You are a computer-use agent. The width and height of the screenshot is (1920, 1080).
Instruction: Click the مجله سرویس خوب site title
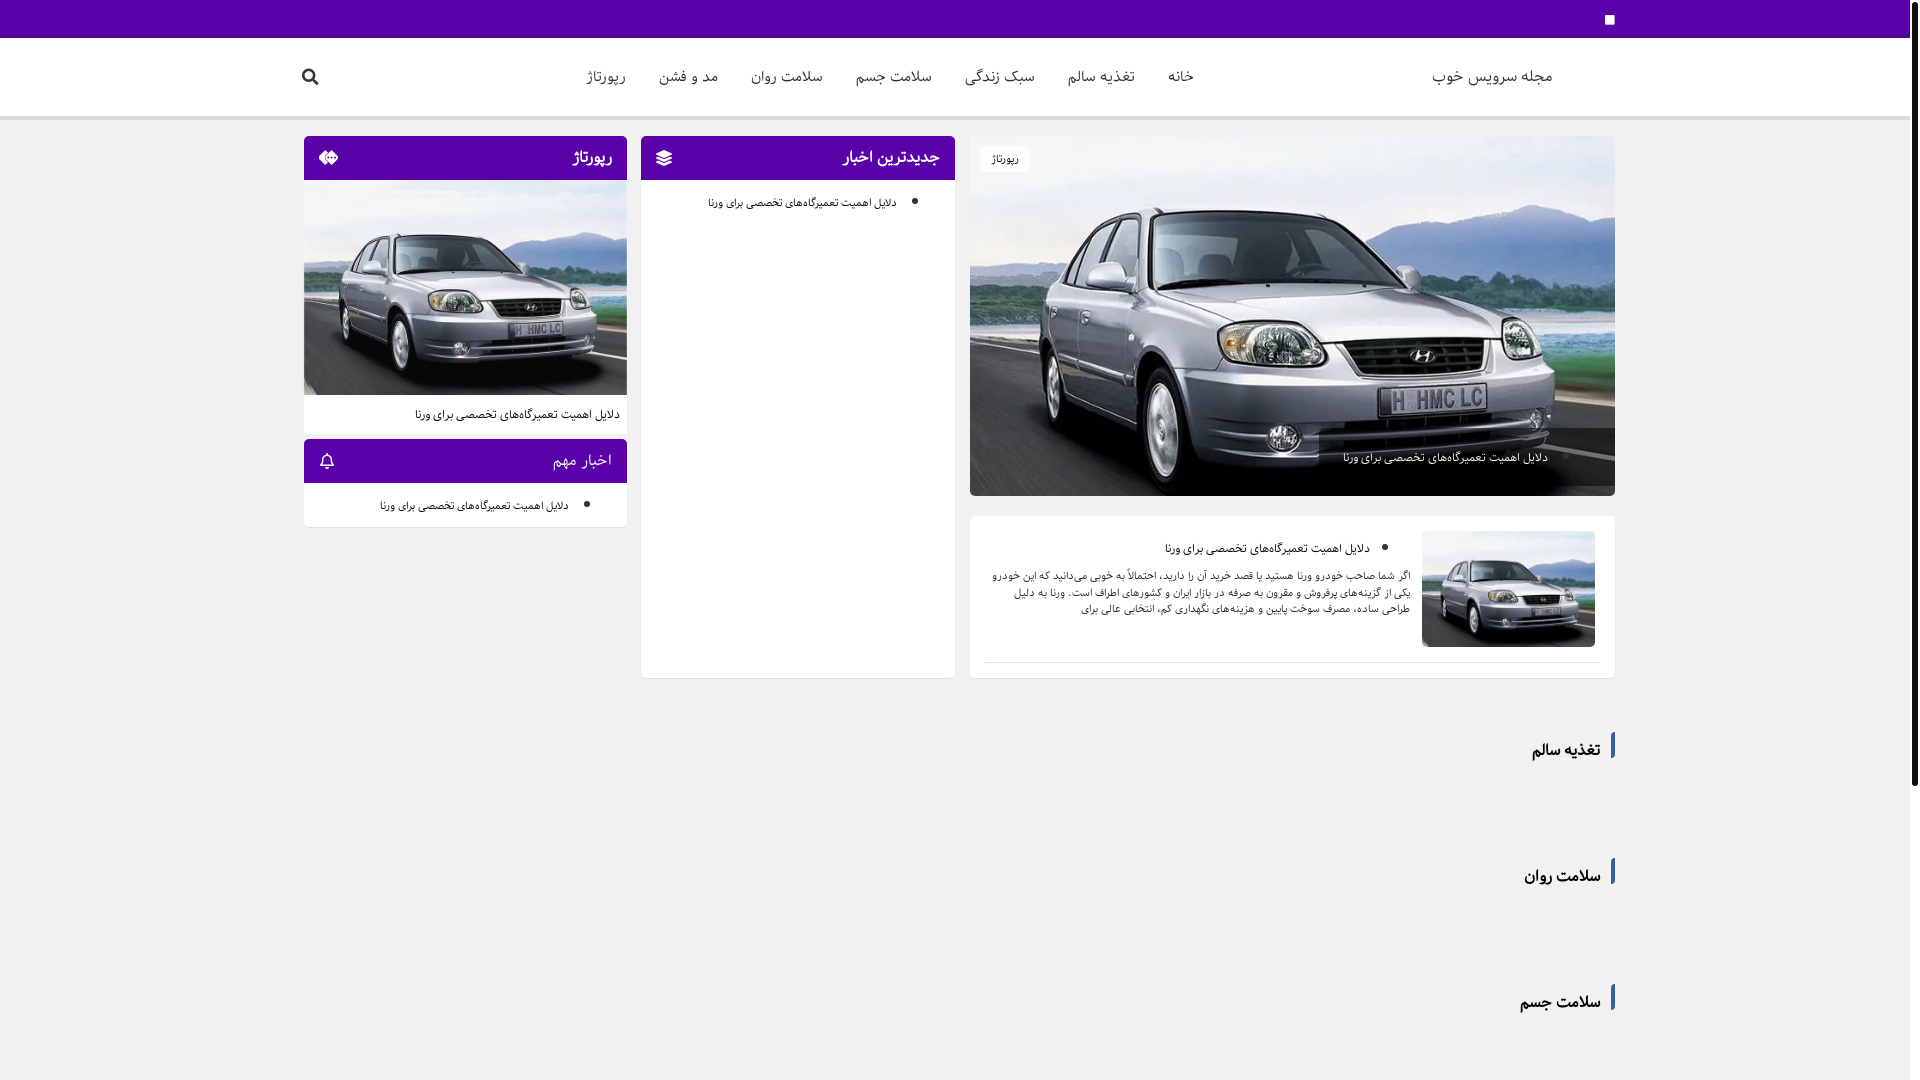1491,77
